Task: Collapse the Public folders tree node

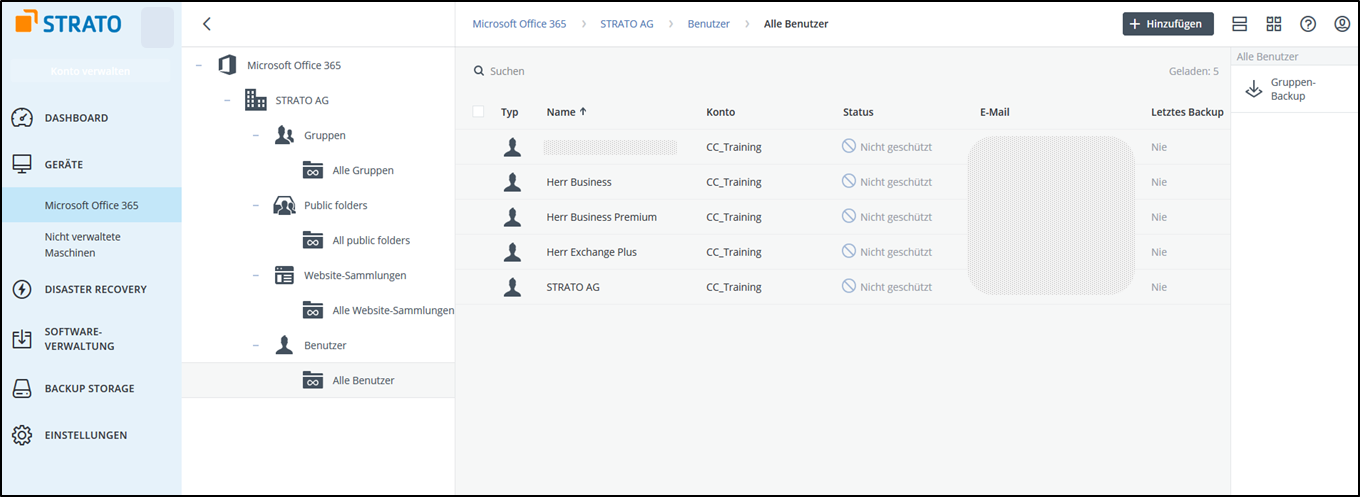Action: pos(257,205)
